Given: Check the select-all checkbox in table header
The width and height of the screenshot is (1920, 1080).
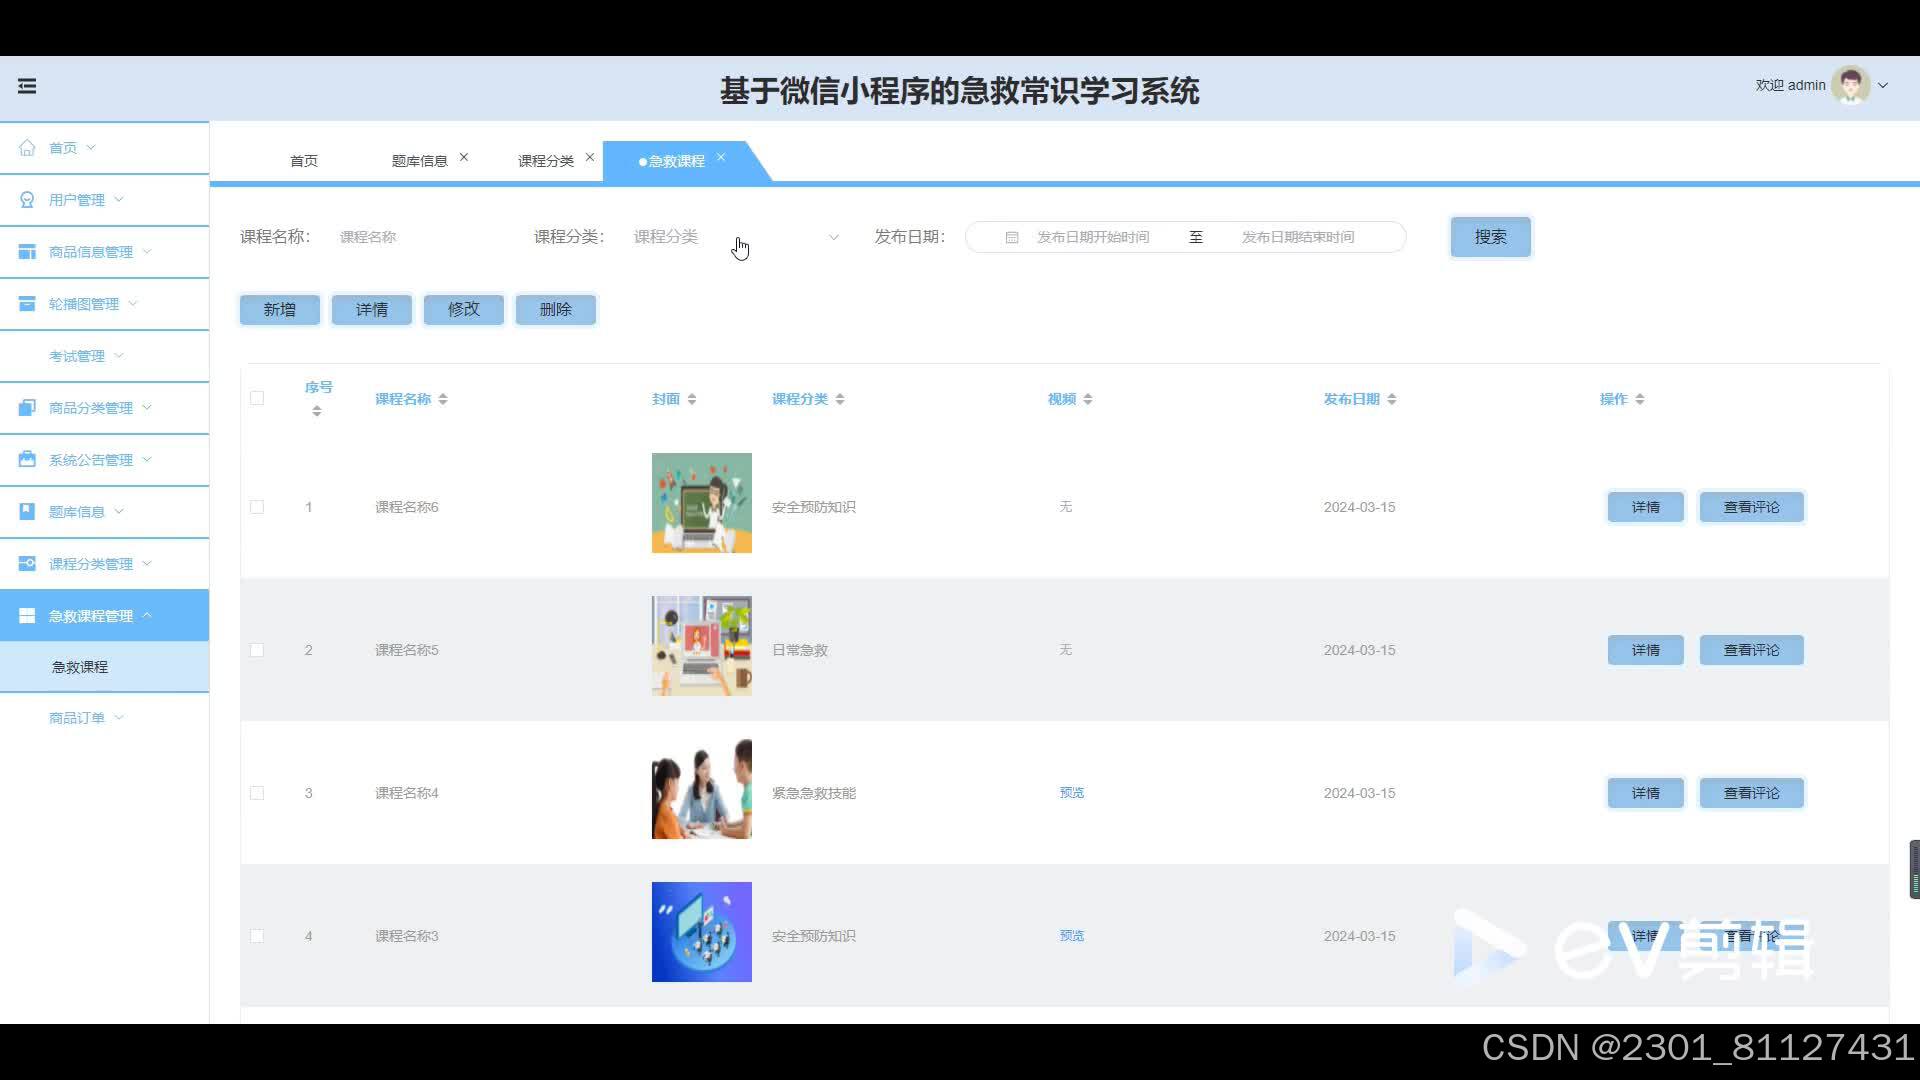Looking at the screenshot, I should click(257, 398).
